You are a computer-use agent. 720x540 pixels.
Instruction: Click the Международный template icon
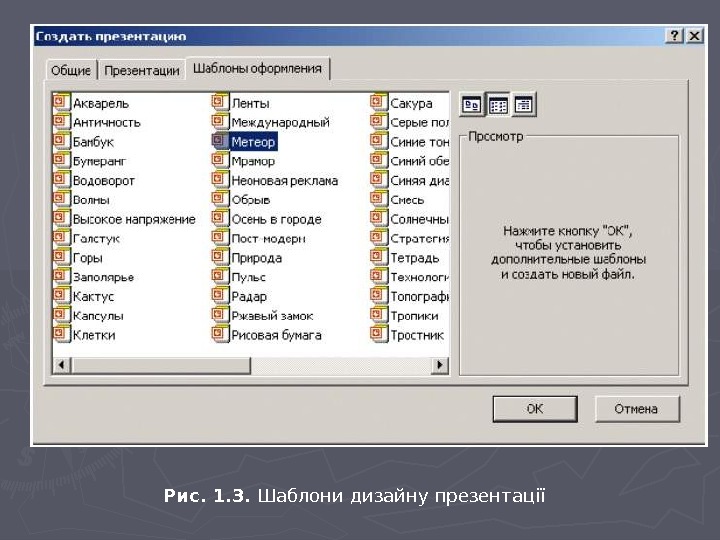220,122
